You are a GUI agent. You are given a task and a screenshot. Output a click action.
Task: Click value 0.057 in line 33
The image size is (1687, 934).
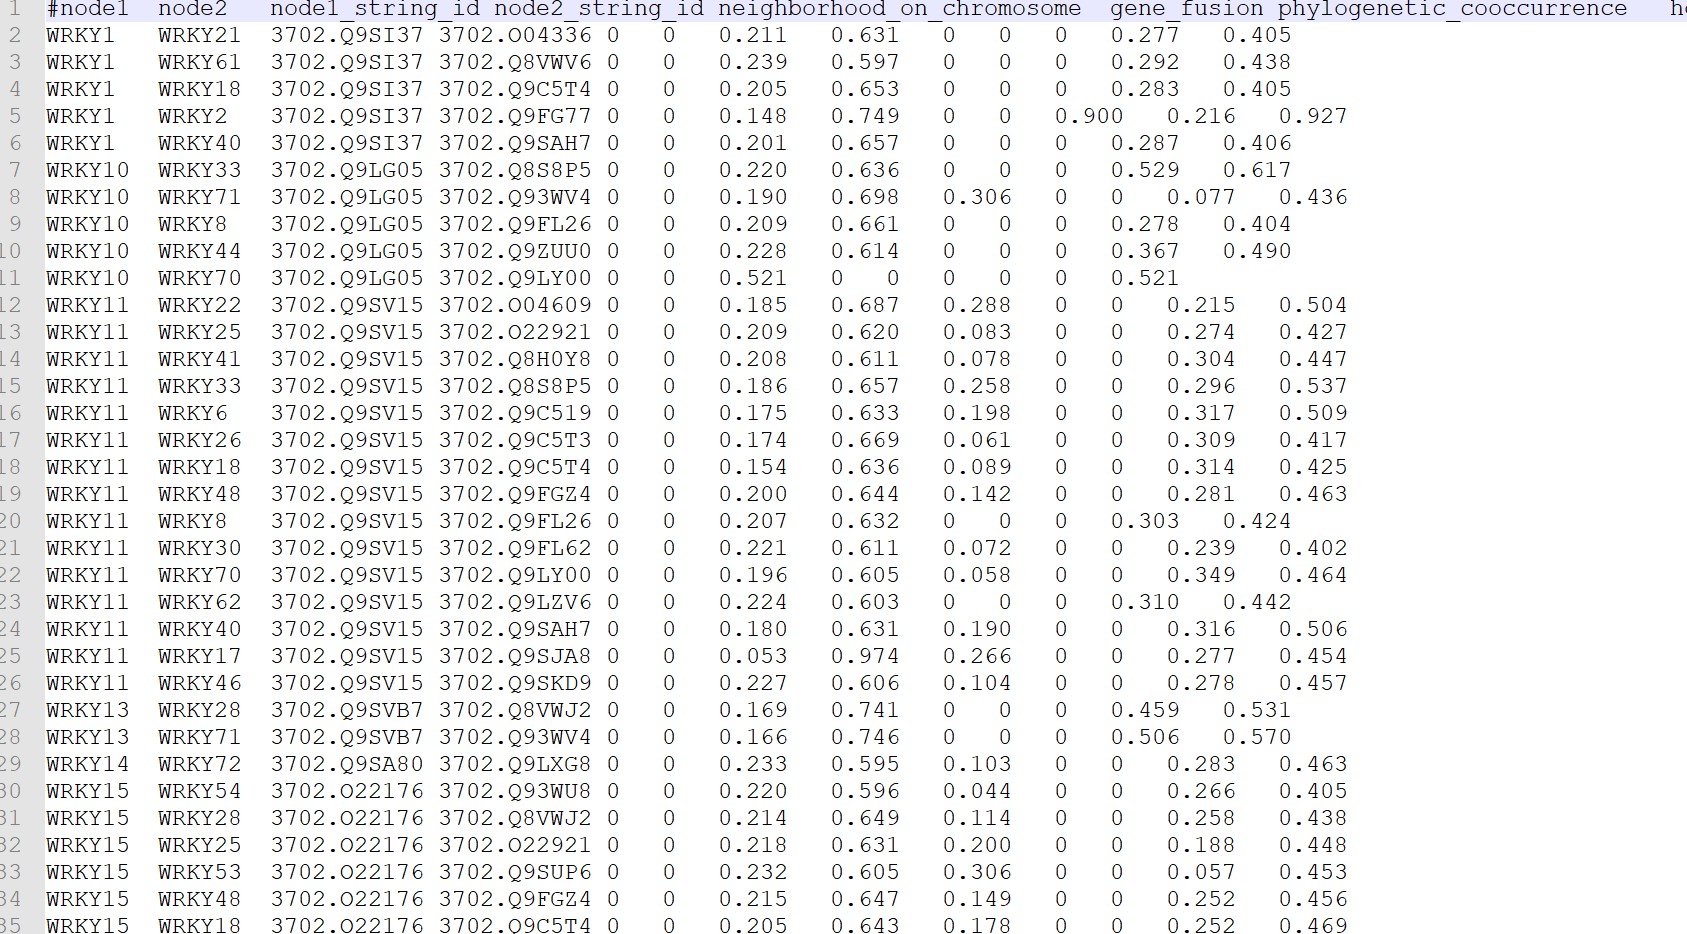tap(1201, 872)
